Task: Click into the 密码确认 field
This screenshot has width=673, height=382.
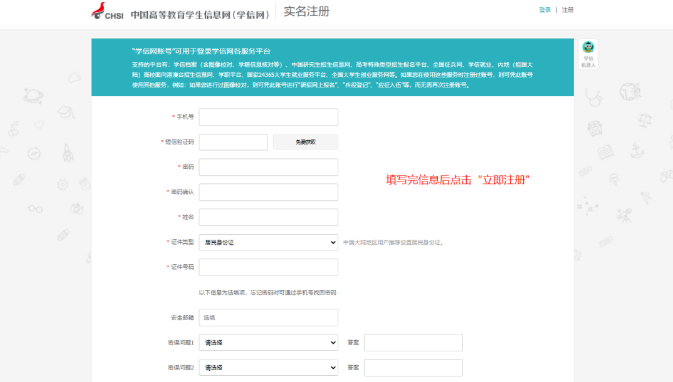Action: [268, 192]
